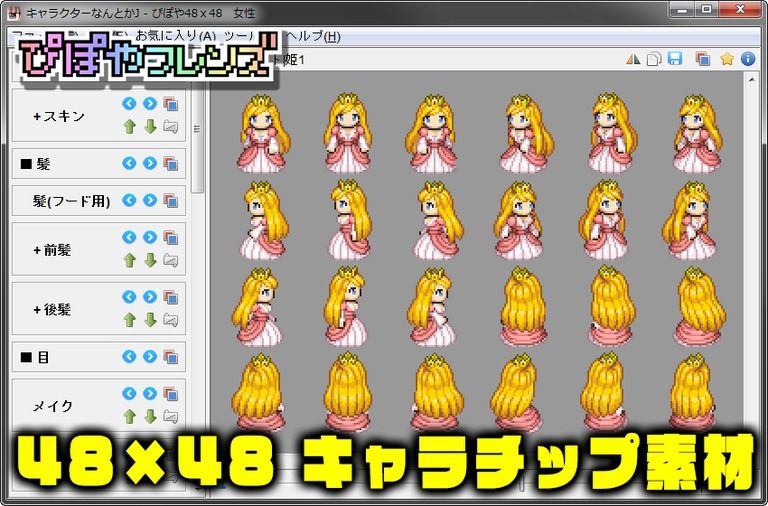
Task: Click the メイク label
Action: click(52, 406)
